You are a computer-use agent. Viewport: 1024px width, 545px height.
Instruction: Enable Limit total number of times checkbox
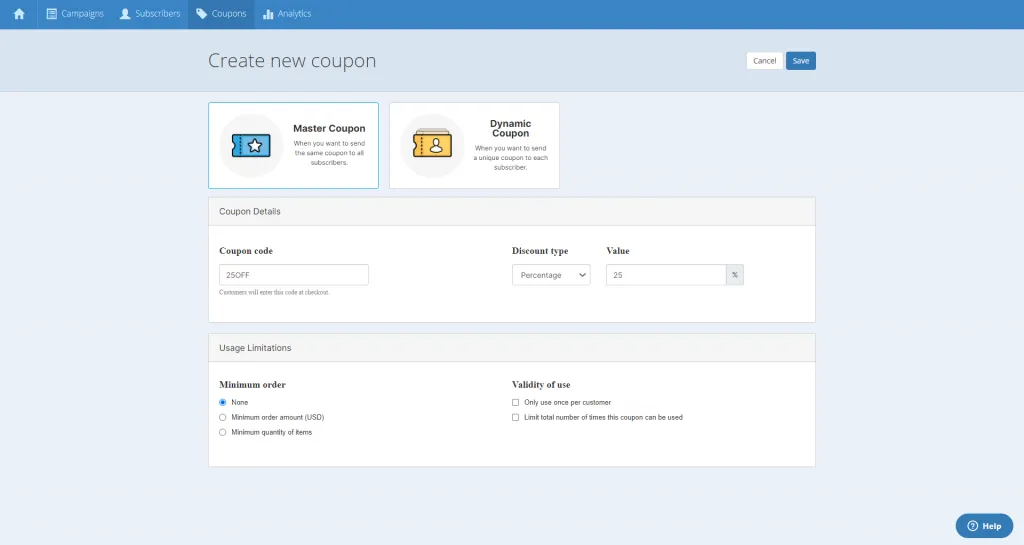pyautogui.click(x=515, y=418)
